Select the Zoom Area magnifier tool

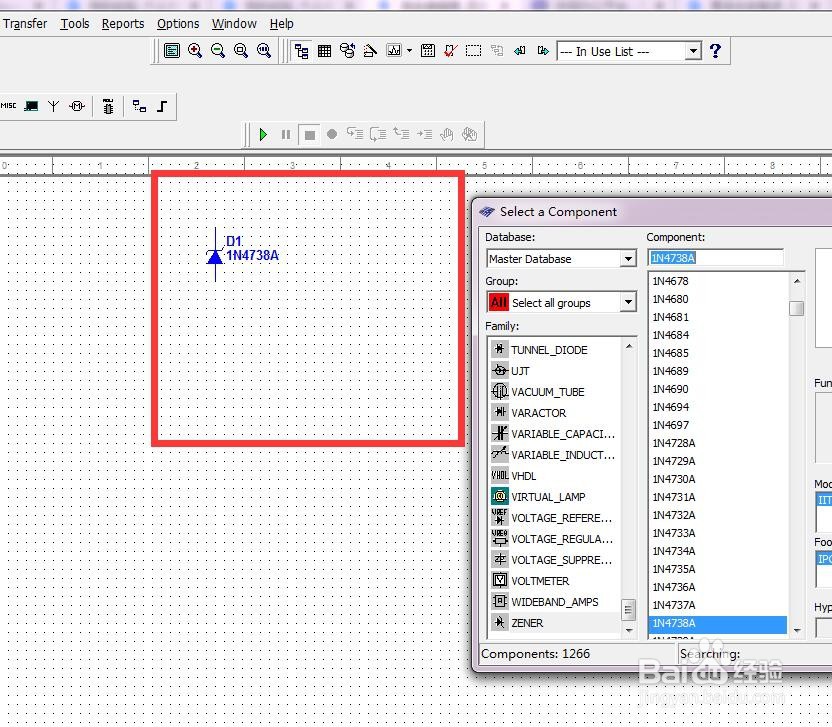point(241,51)
